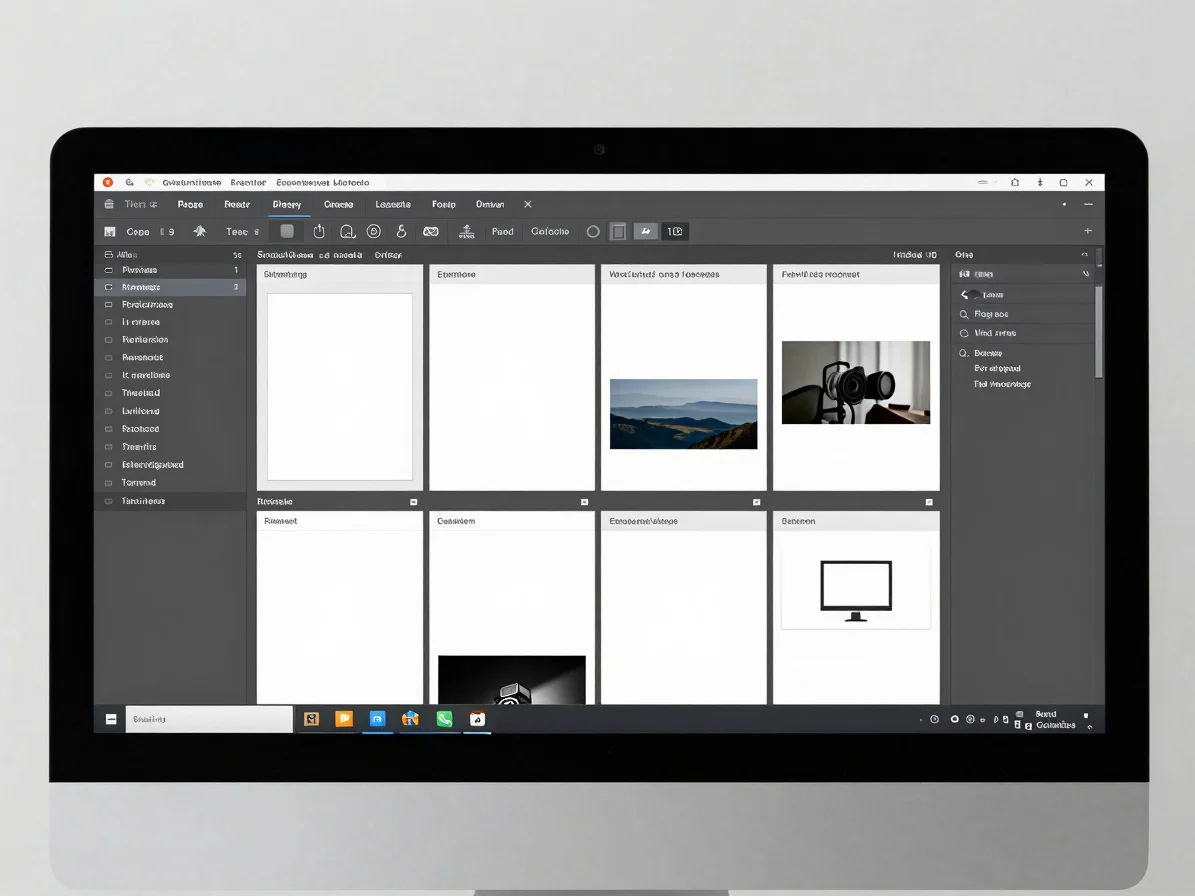
Task: Click the right panel vertical scrollbar
Action: click(1099, 332)
